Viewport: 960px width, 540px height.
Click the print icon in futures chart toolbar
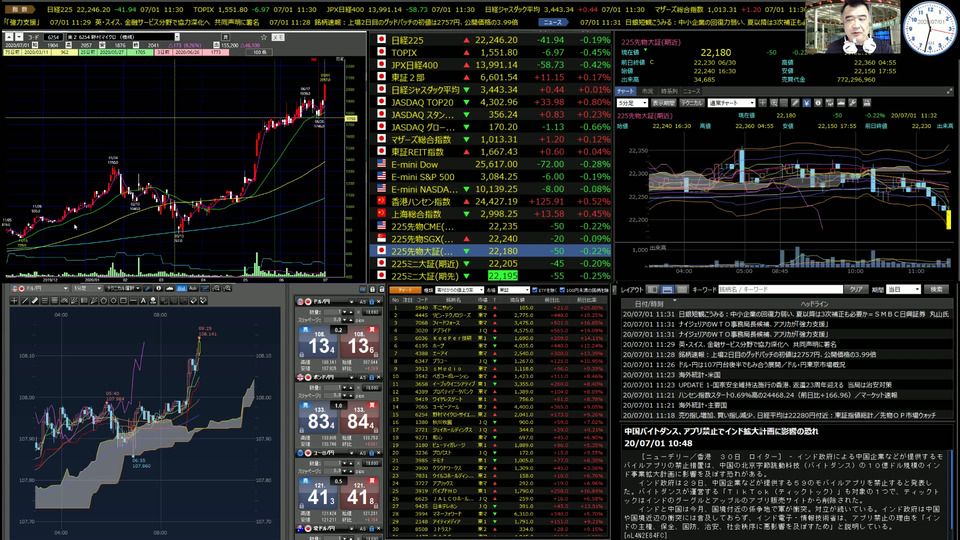tap(867, 103)
